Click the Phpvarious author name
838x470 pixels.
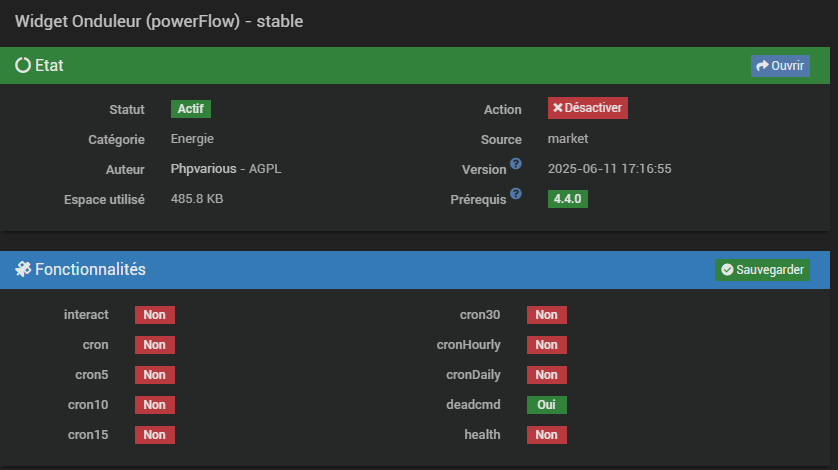(205, 169)
